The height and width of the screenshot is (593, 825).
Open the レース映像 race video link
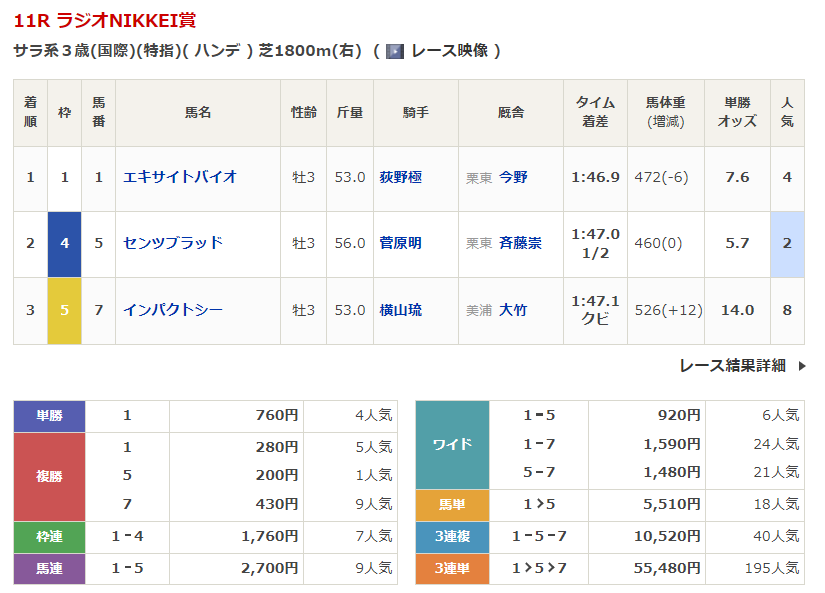pos(449,51)
